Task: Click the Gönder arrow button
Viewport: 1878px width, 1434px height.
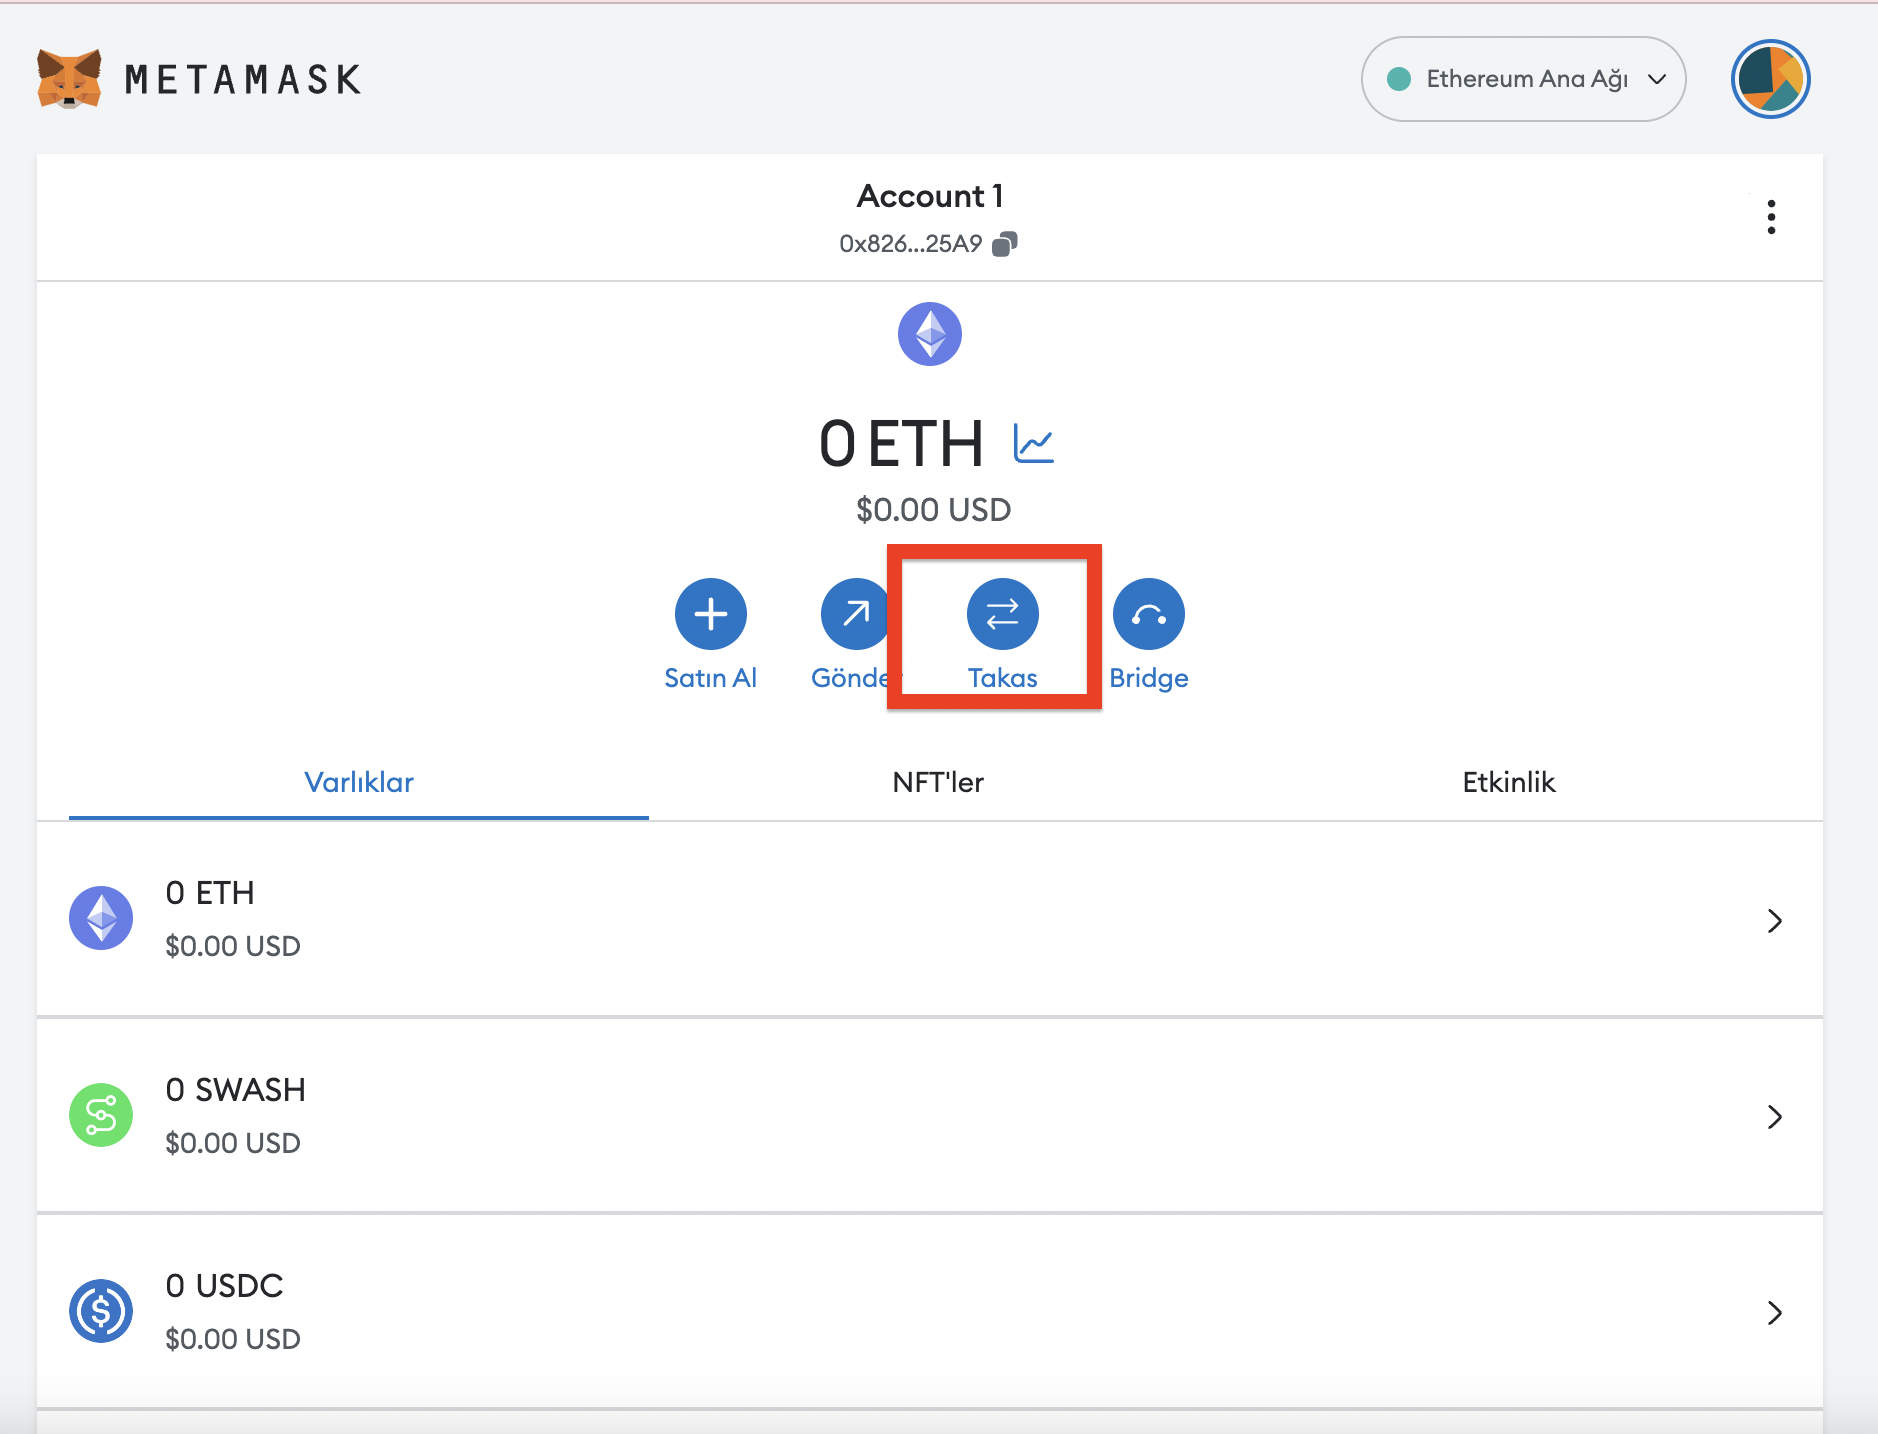Action: pos(857,614)
